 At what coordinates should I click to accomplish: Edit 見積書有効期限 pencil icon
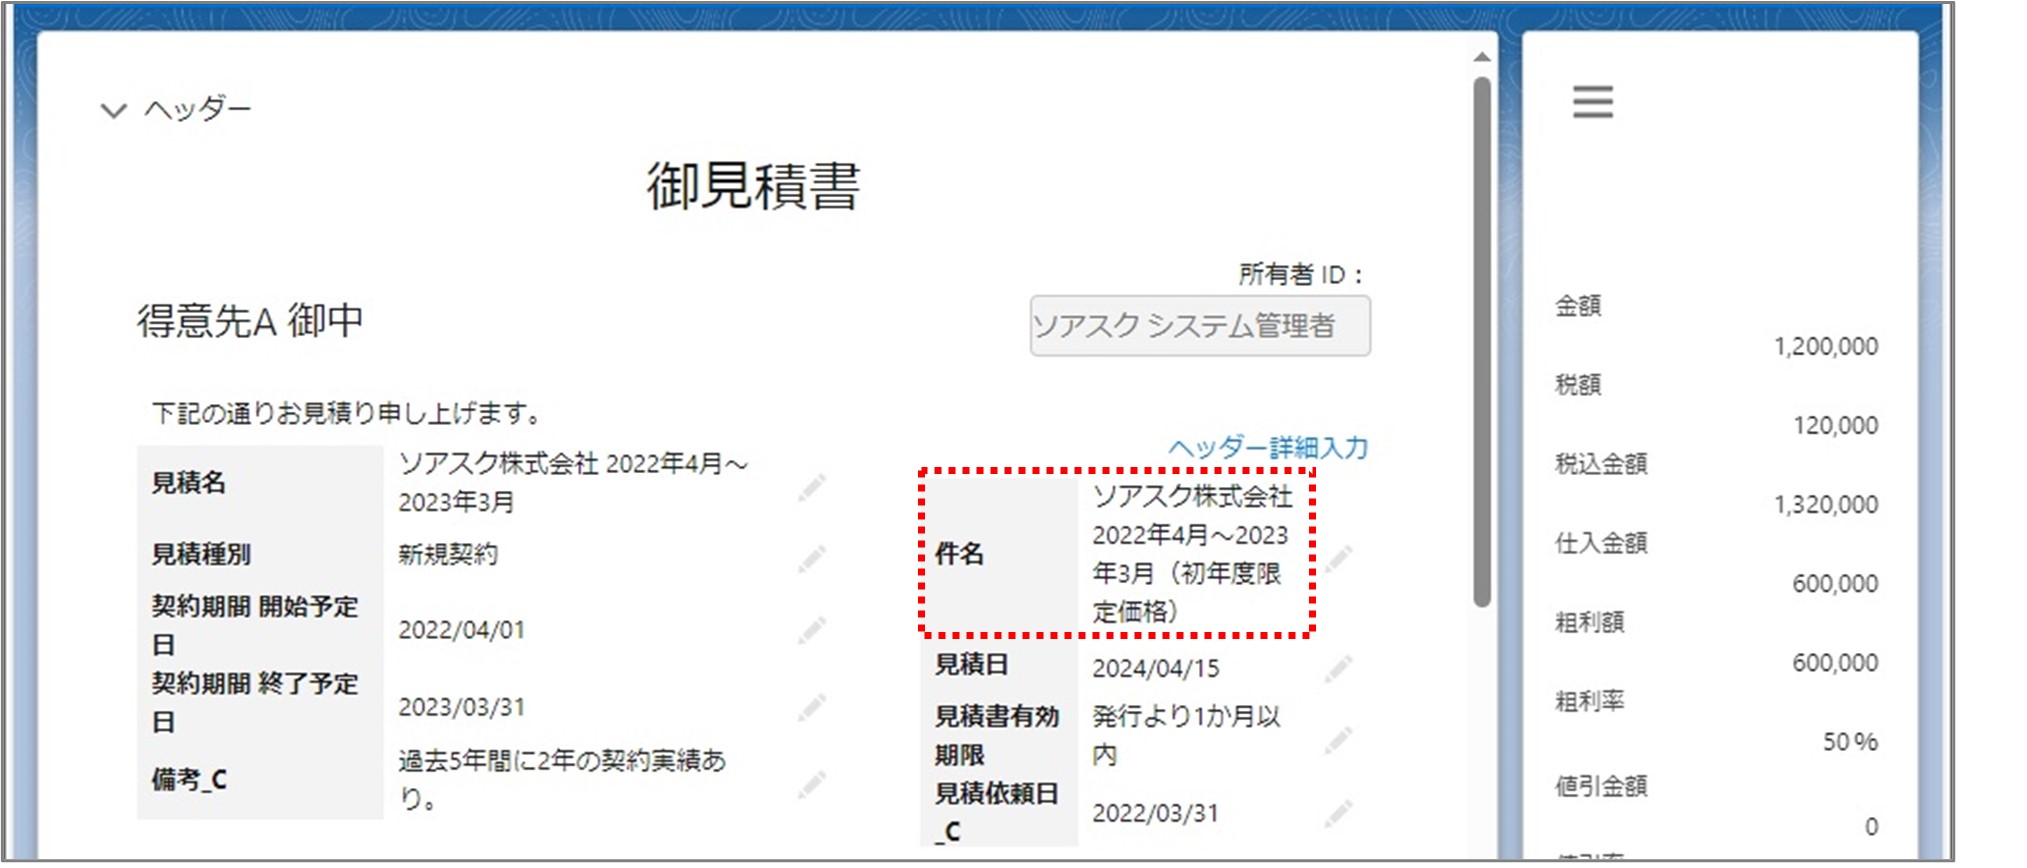(x=1338, y=739)
